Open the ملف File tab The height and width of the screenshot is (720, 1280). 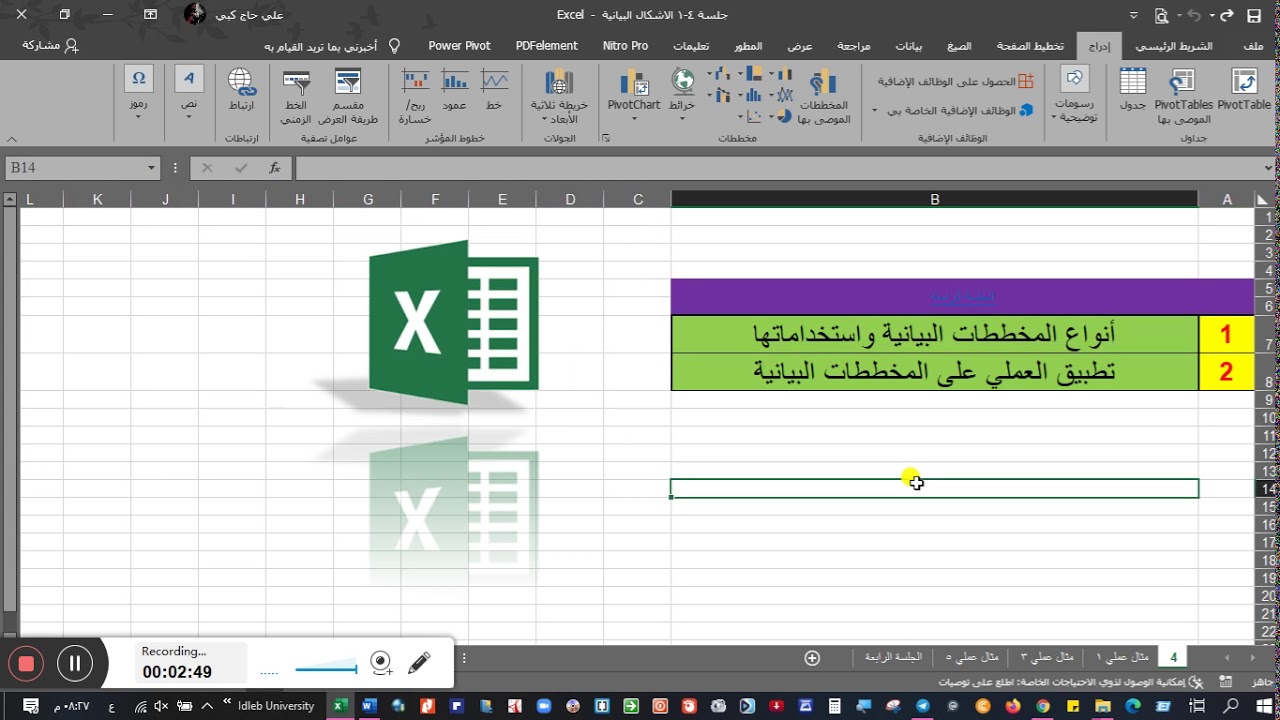pos(1253,46)
